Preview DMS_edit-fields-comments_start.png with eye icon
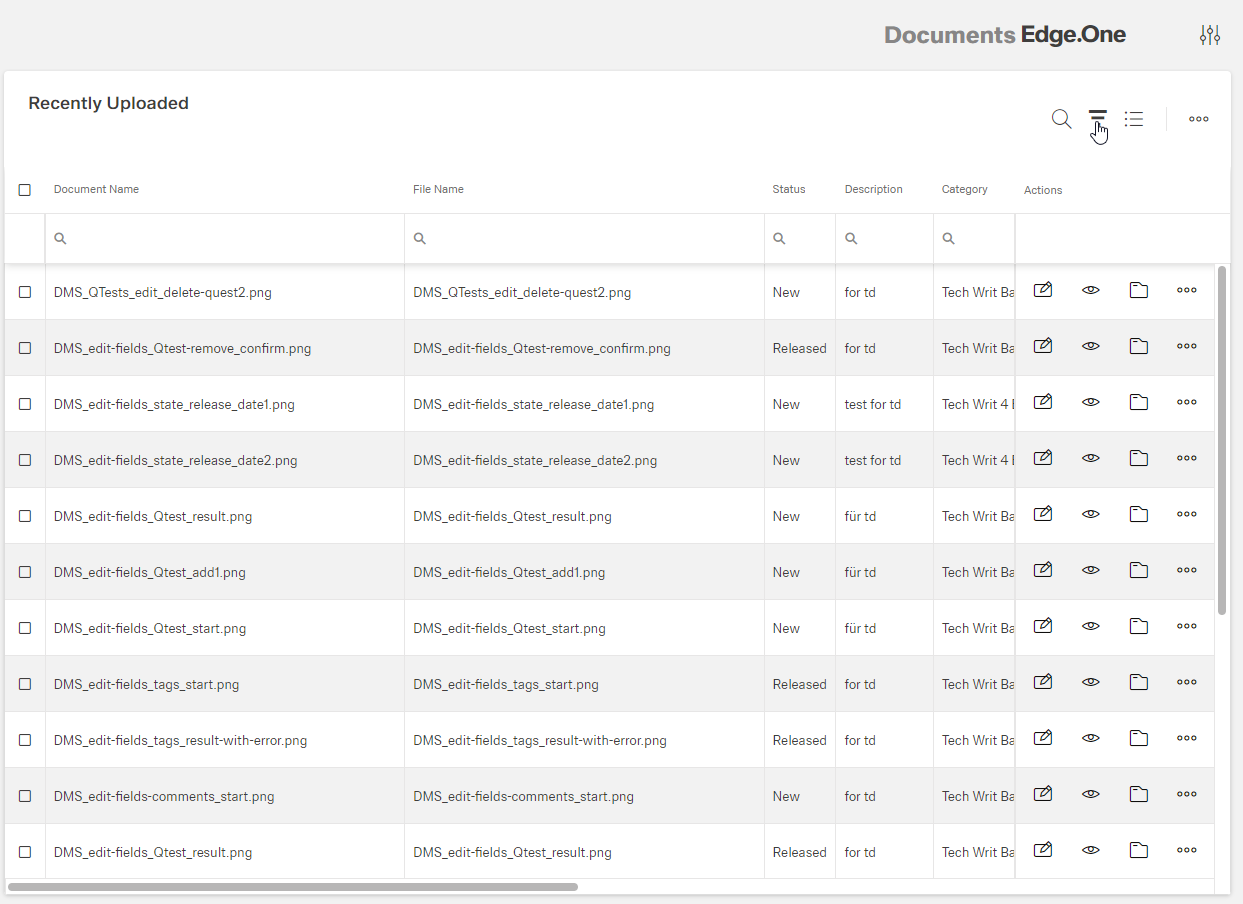This screenshot has height=904, width=1243. point(1091,794)
